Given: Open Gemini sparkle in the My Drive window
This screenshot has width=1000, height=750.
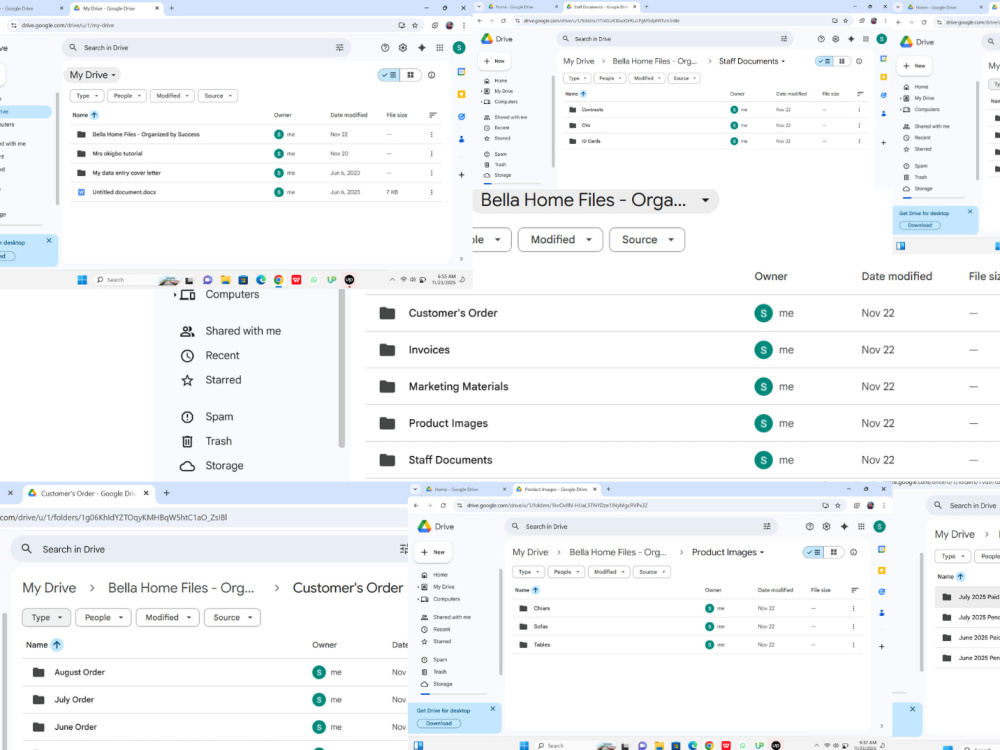Looking at the screenshot, I should point(422,48).
